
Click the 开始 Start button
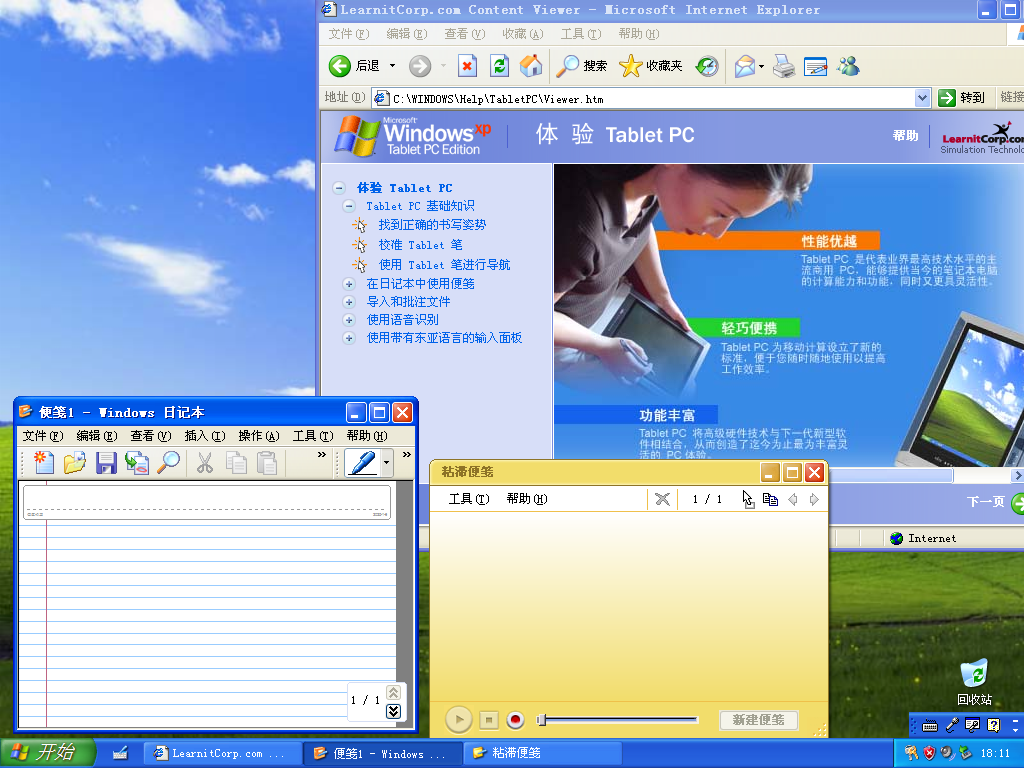click(47, 753)
